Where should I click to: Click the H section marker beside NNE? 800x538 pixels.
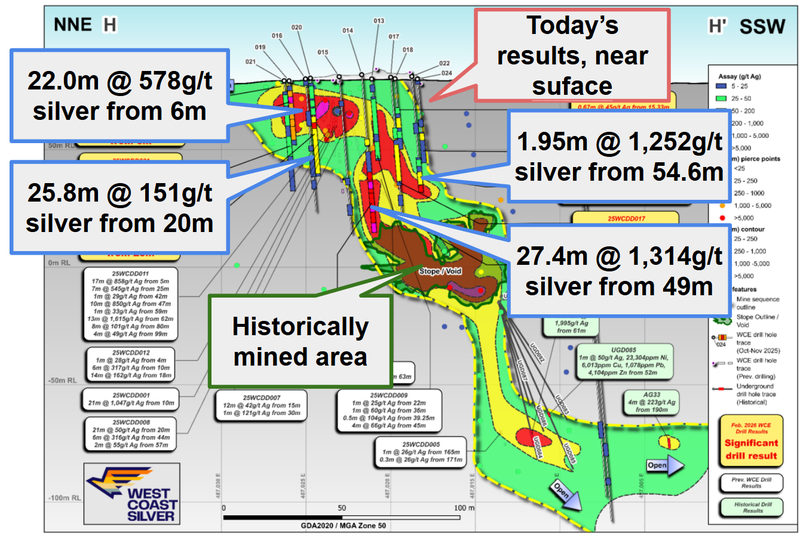110,25
